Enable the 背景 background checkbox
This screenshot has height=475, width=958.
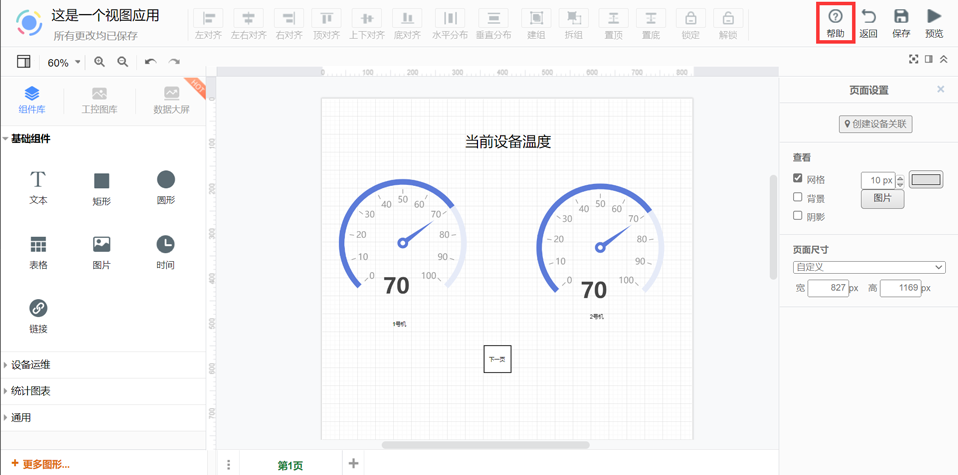pyautogui.click(x=798, y=198)
